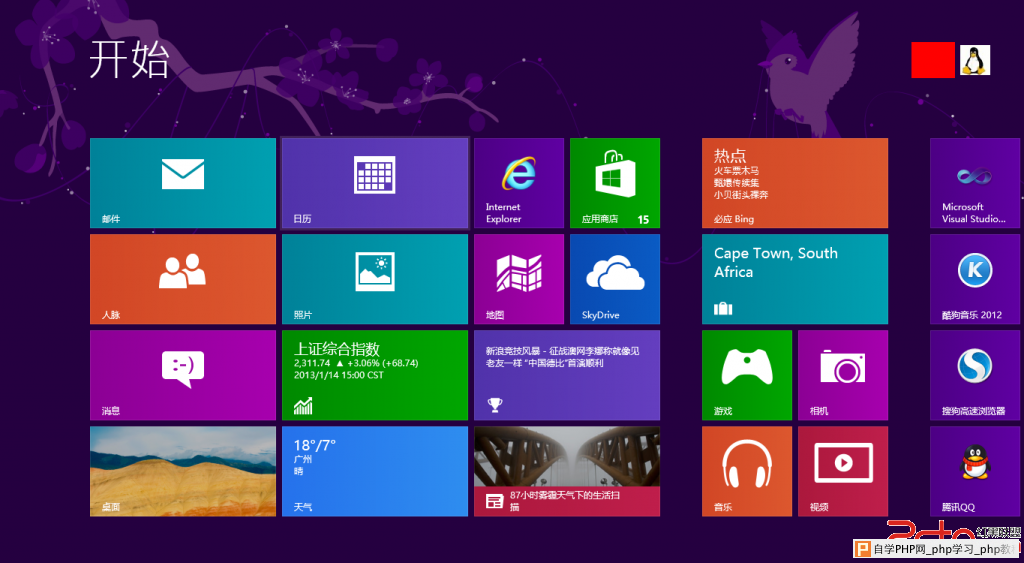1024x563 pixels.
Task: Click the user account penguin avatar
Action: coord(975,60)
